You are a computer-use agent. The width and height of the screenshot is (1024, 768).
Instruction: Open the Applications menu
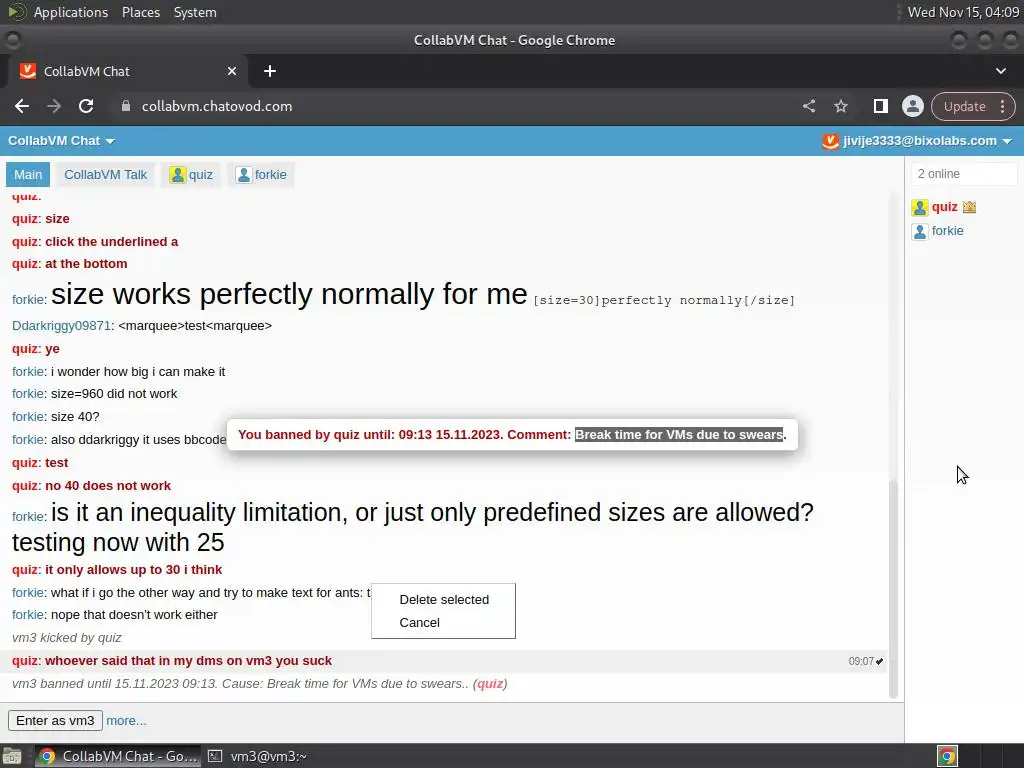pos(71,12)
